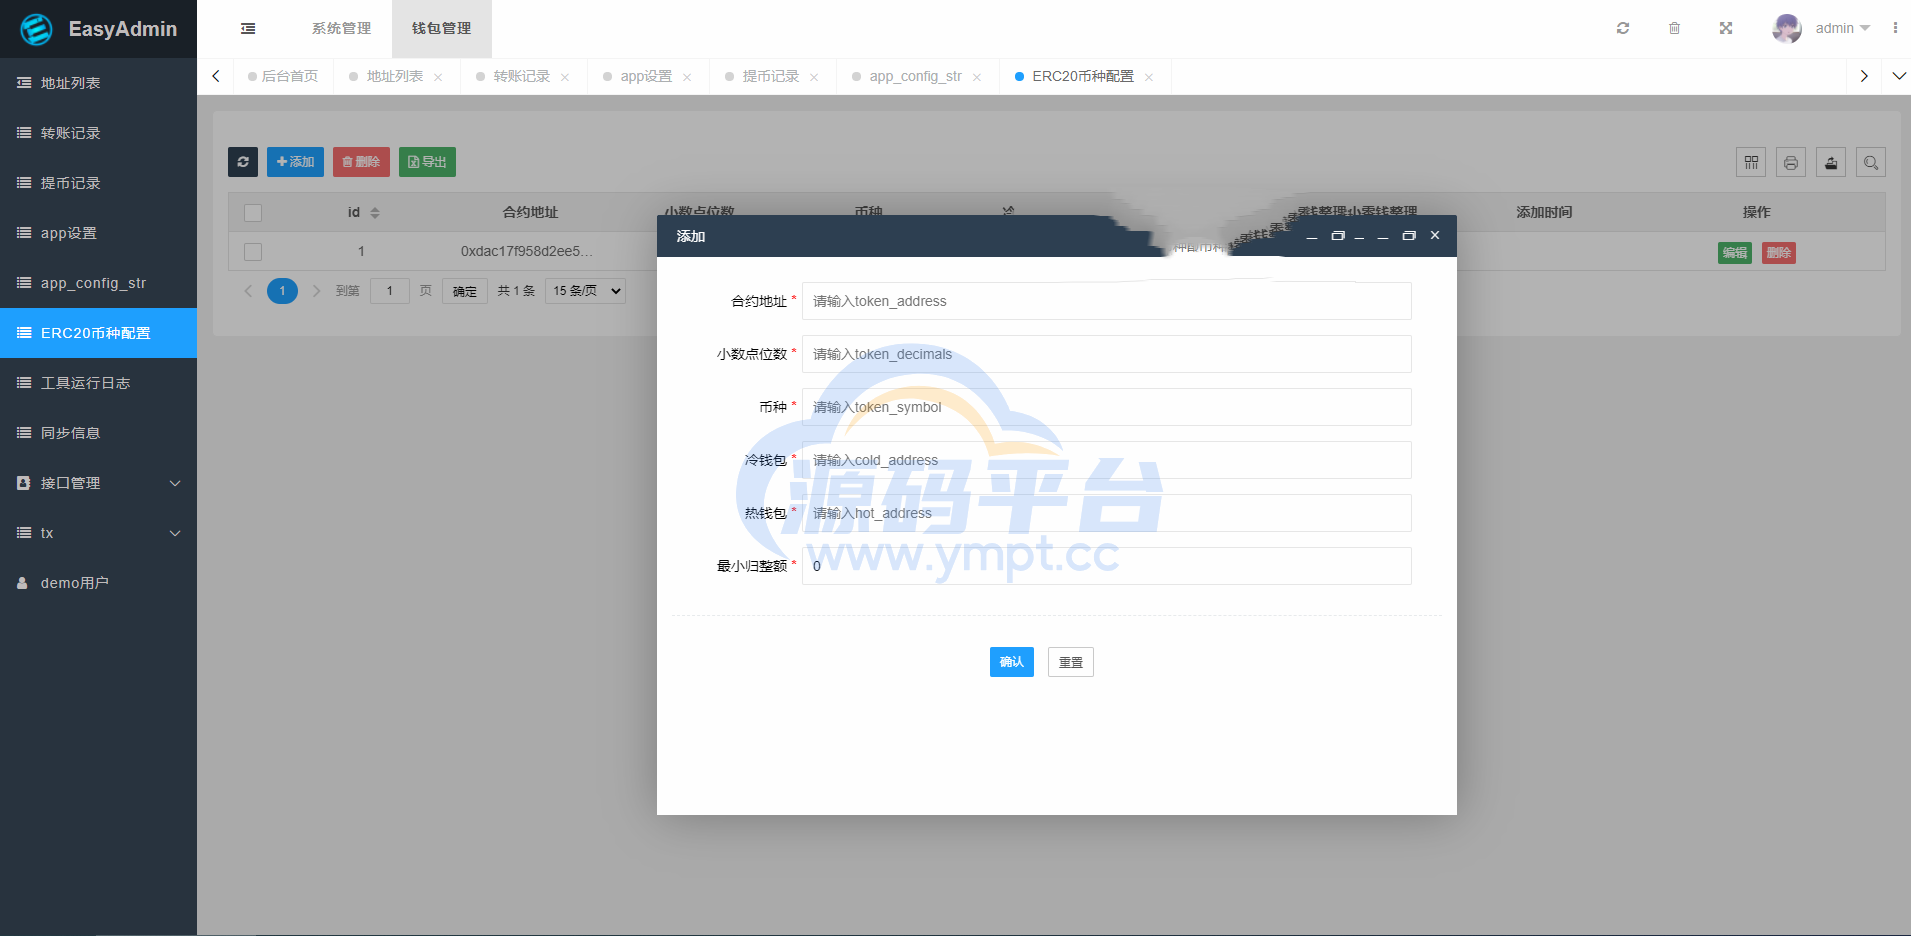Open 地址列表 in sidebar
Viewport: 1911px width, 936px height.
(x=98, y=83)
